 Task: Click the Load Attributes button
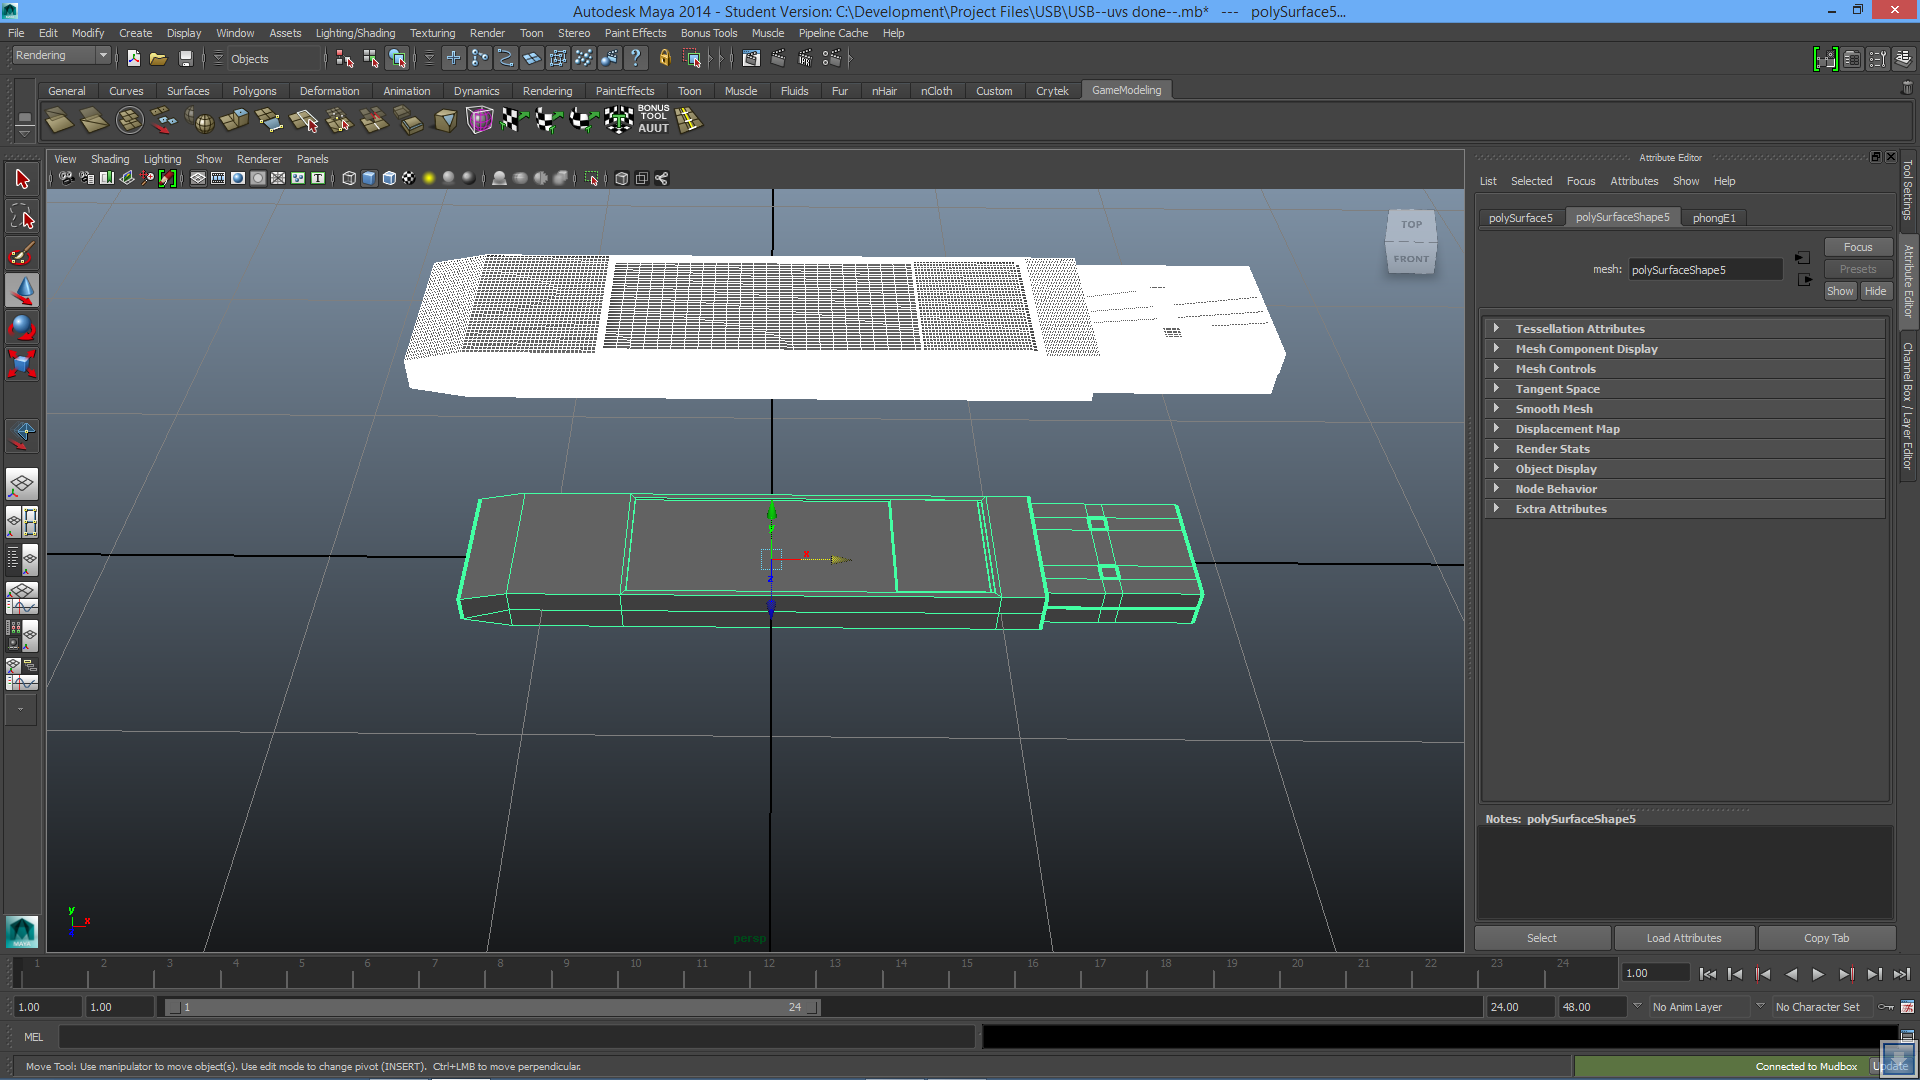1684,938
